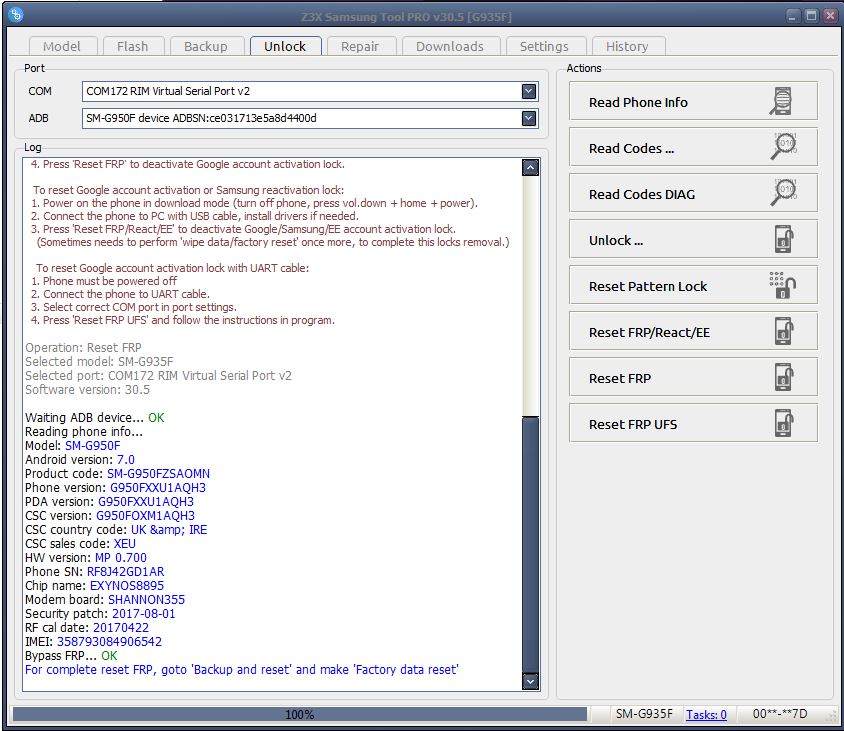This screenshot has width=844, height=731.
Task: Open the Model tab
Action: click(x=62, y=46)
